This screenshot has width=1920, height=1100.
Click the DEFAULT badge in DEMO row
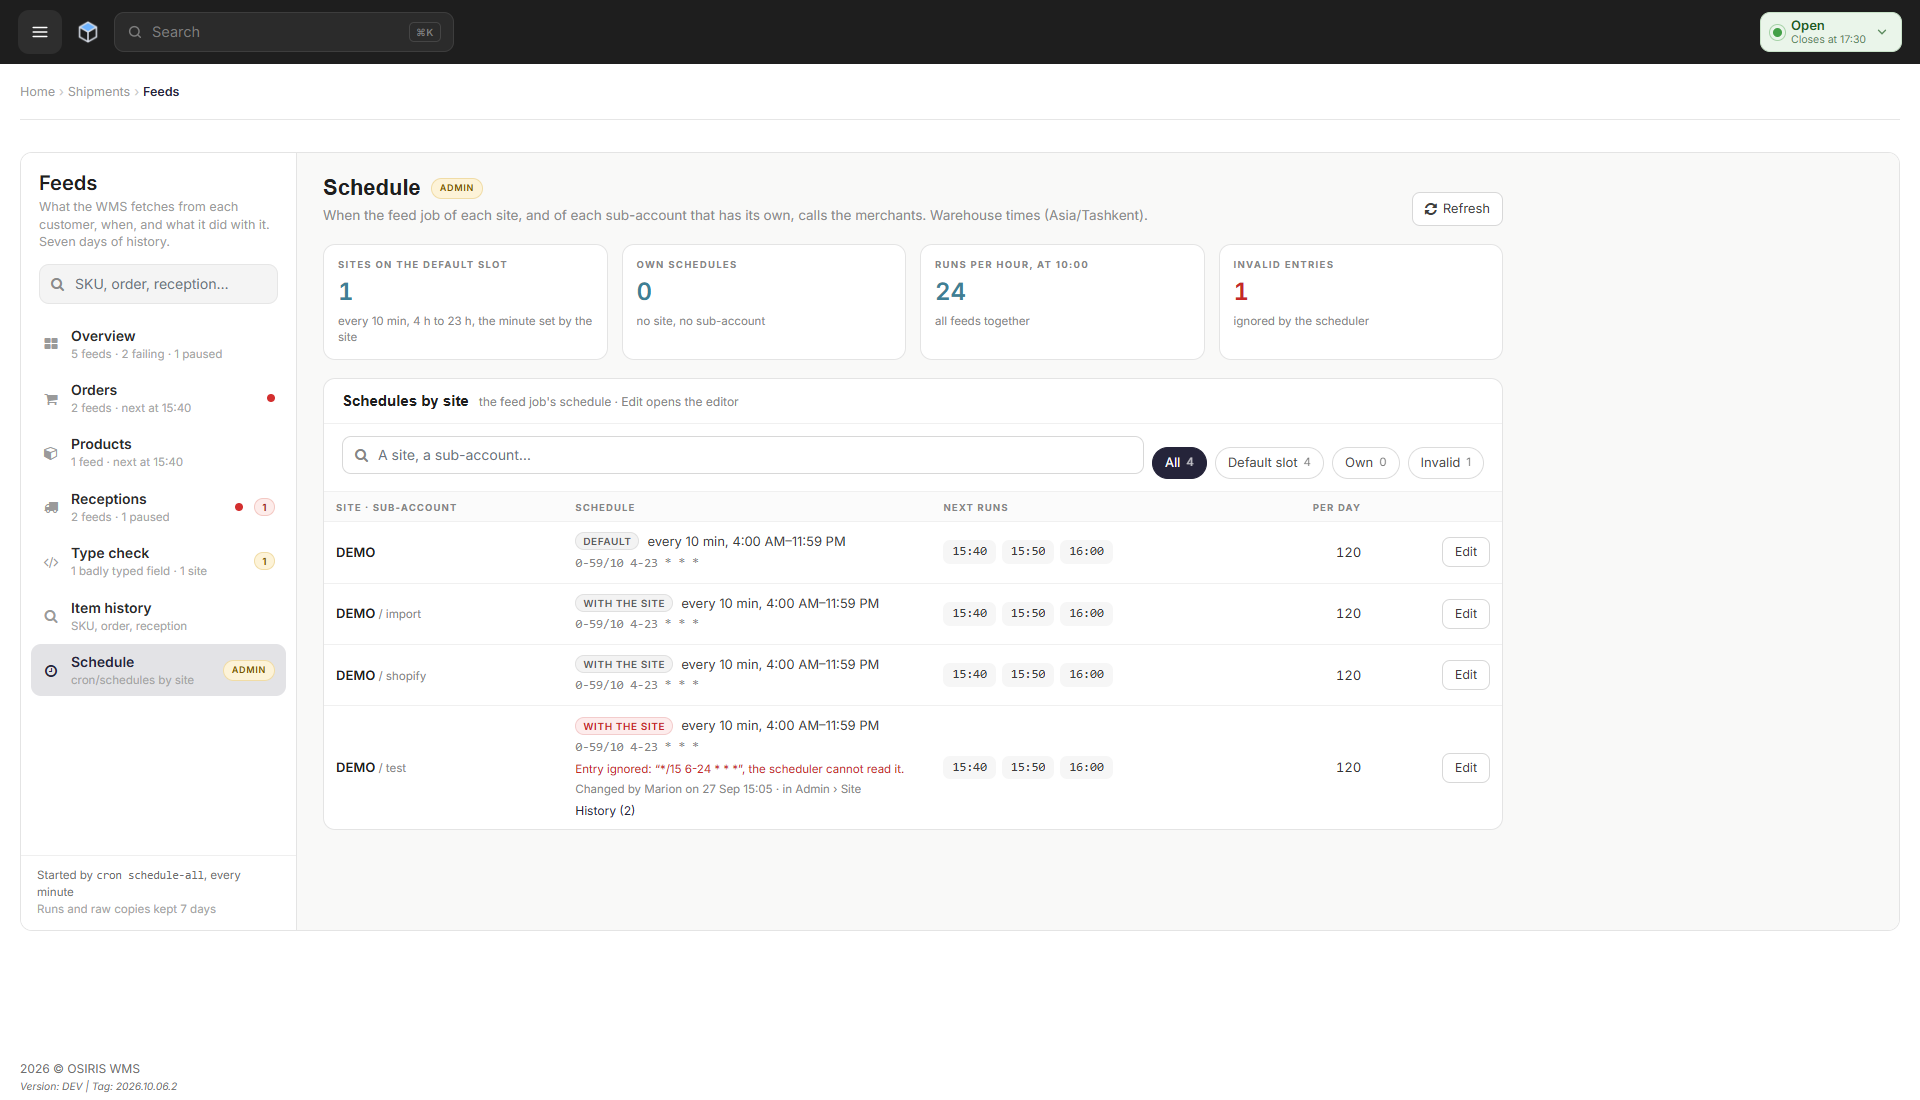coord(607,542)
